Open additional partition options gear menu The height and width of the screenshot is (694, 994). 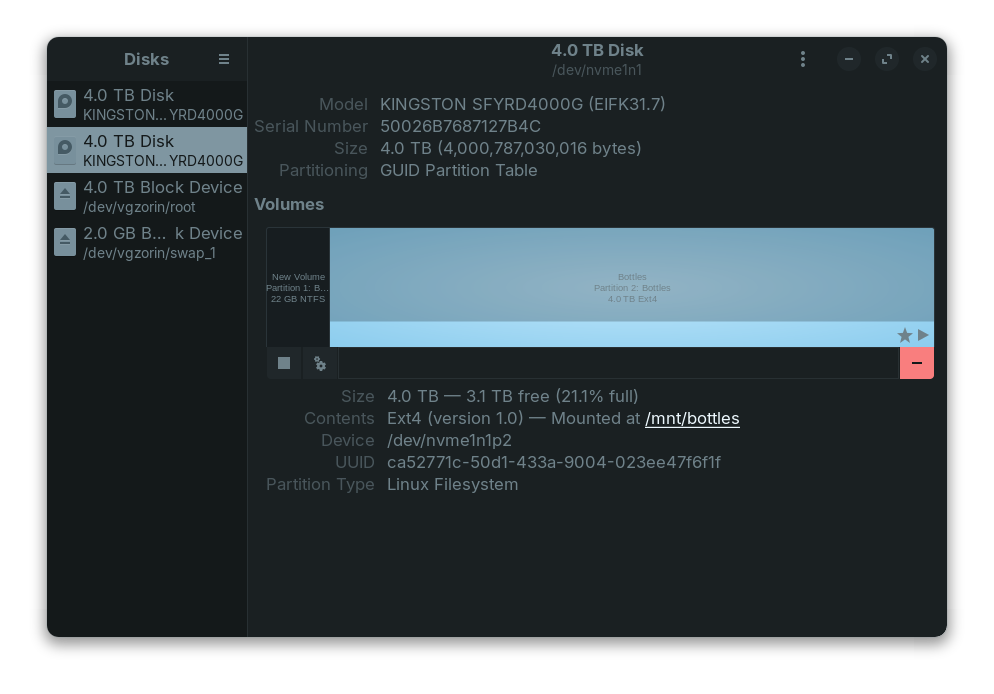pyautogui.click(x=320, y=363)
